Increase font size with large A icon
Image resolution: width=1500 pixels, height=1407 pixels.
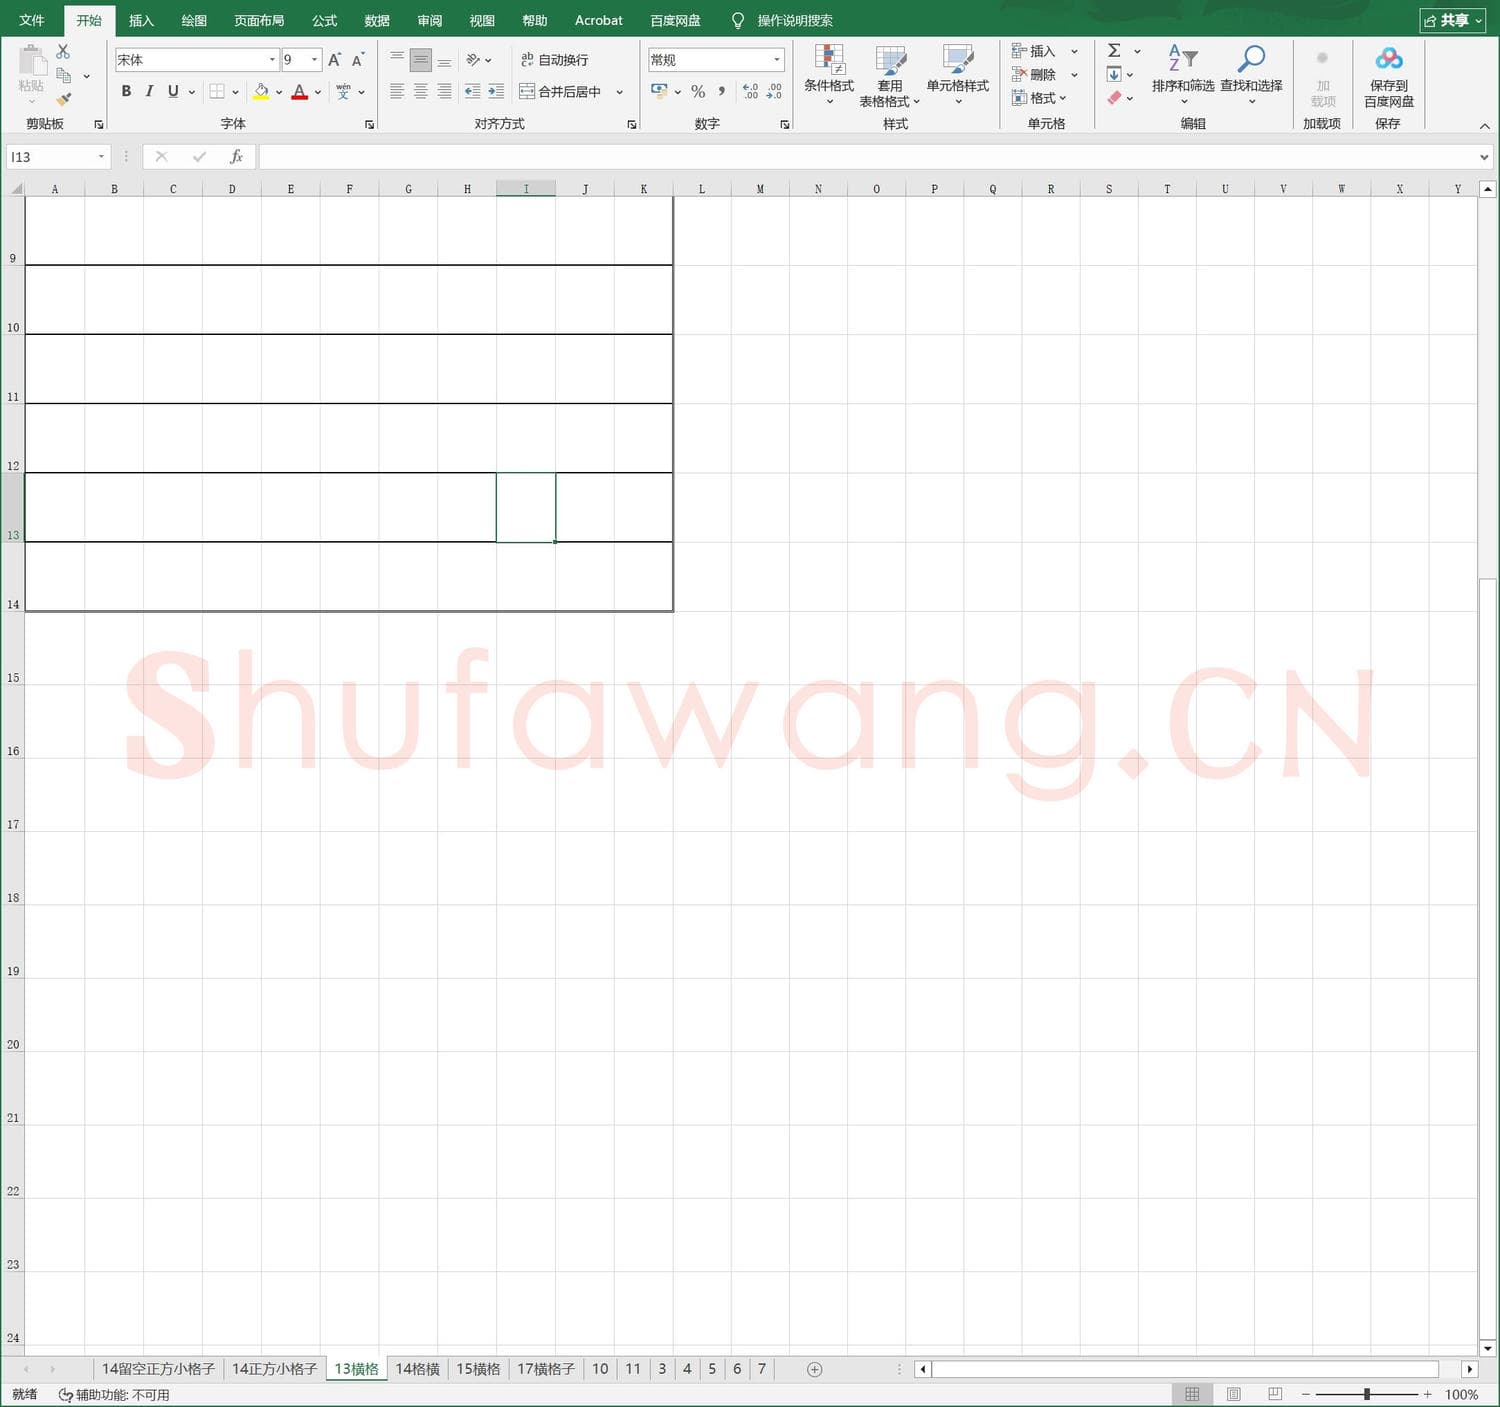coord(335,60)
